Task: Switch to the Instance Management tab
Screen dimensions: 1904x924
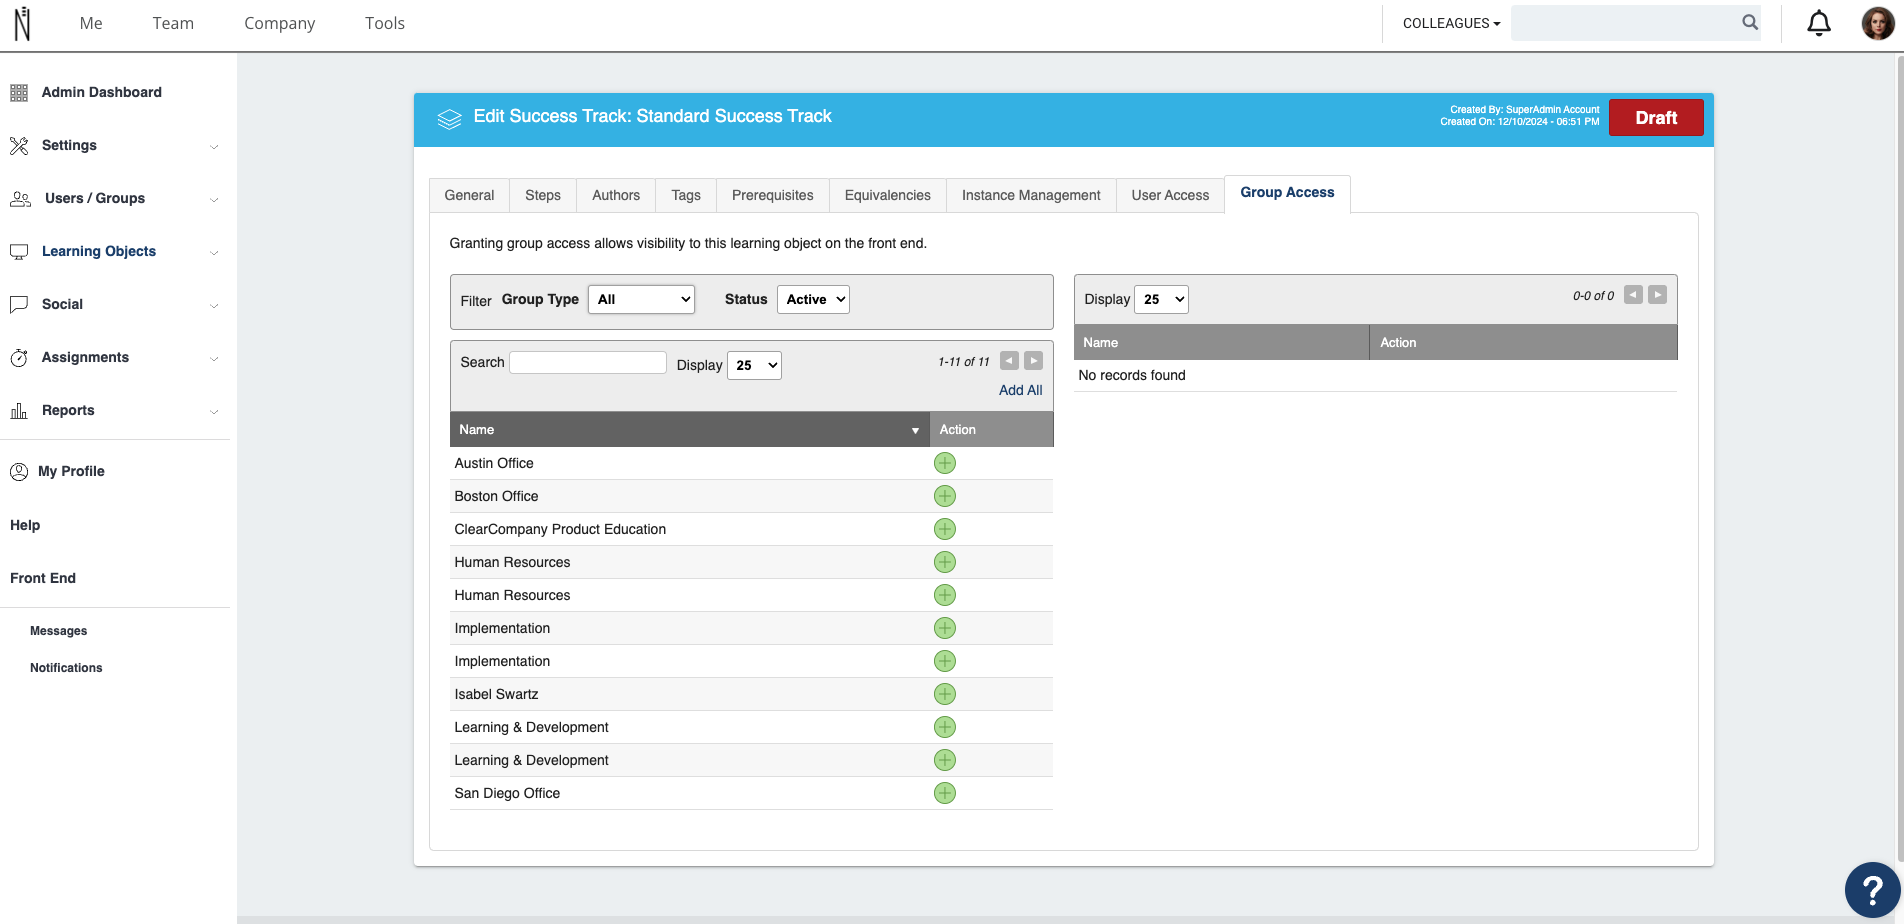Action: click(1031, 195)
